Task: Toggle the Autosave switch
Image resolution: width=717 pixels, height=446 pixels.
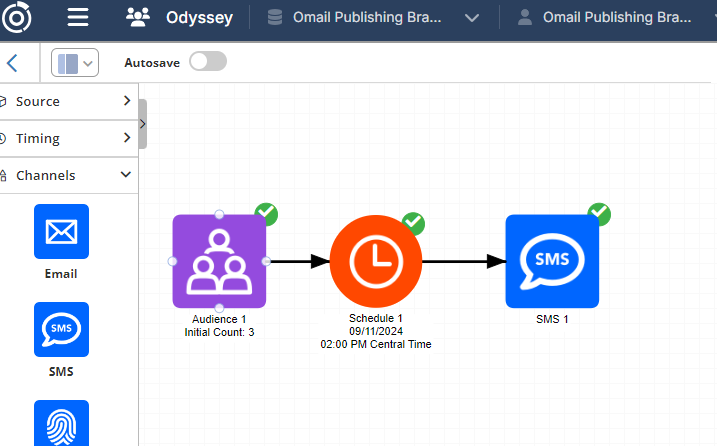Action: (208, 62)
